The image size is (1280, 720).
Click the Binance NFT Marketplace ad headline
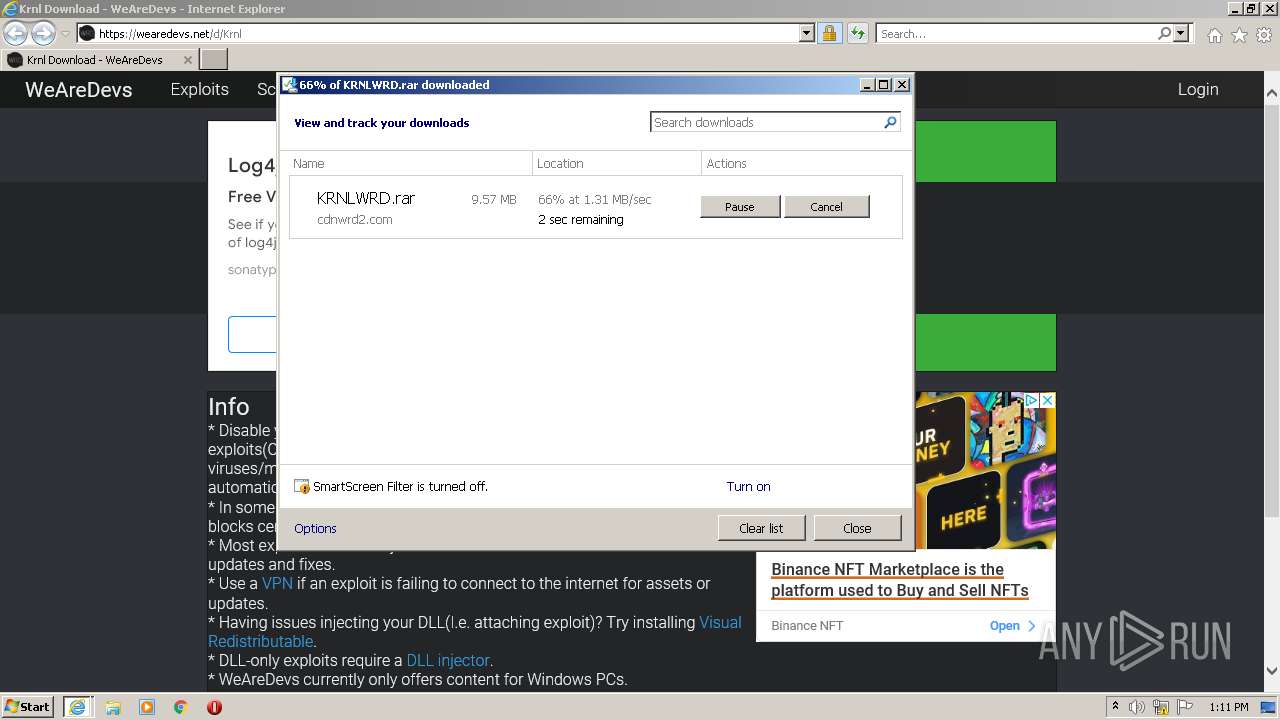(900, 580)
